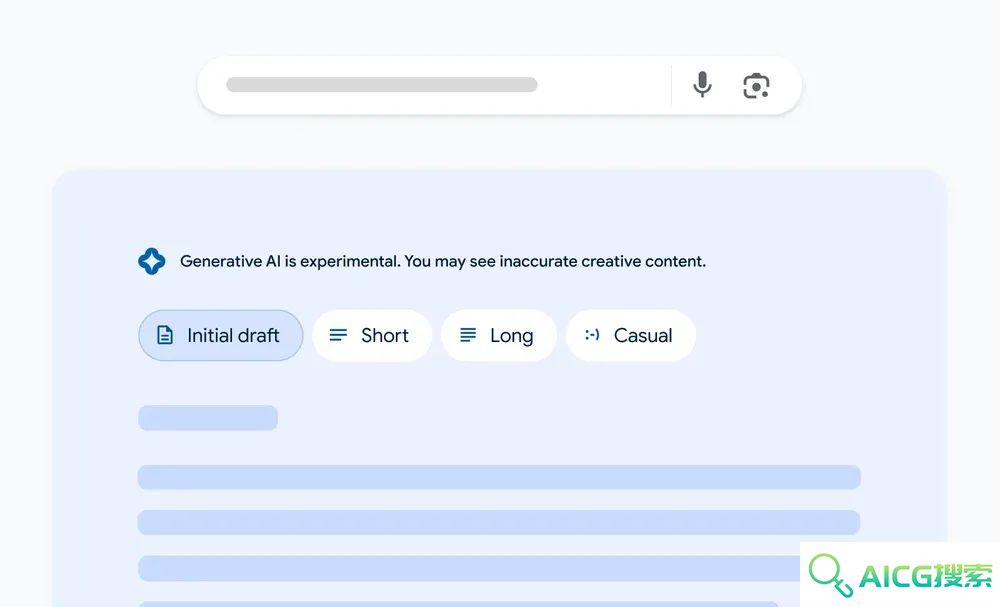Click the microphone voice search icon
1000x607 pixels.
point(702,84)
